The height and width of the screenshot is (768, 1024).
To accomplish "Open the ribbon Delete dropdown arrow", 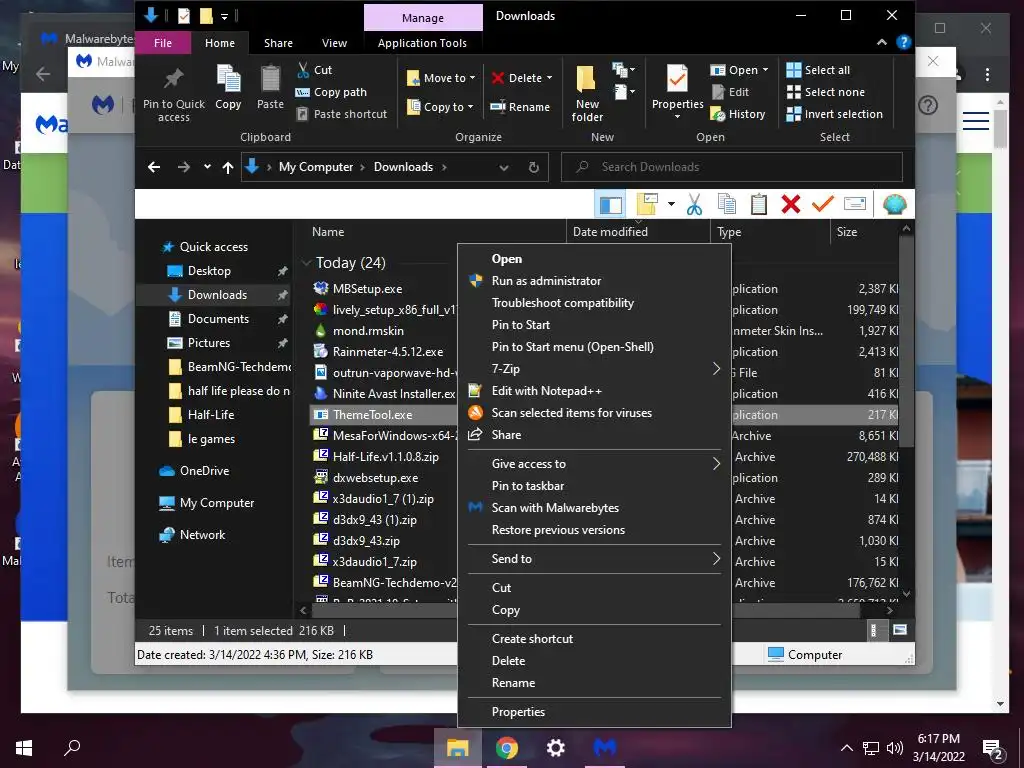I will coord(549,78).
